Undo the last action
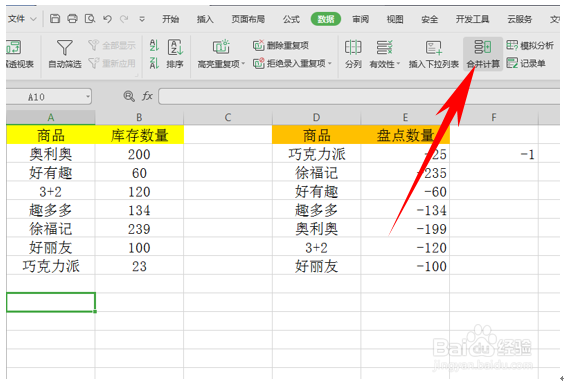This screenshot has height=385, width=564. point(107,19)
